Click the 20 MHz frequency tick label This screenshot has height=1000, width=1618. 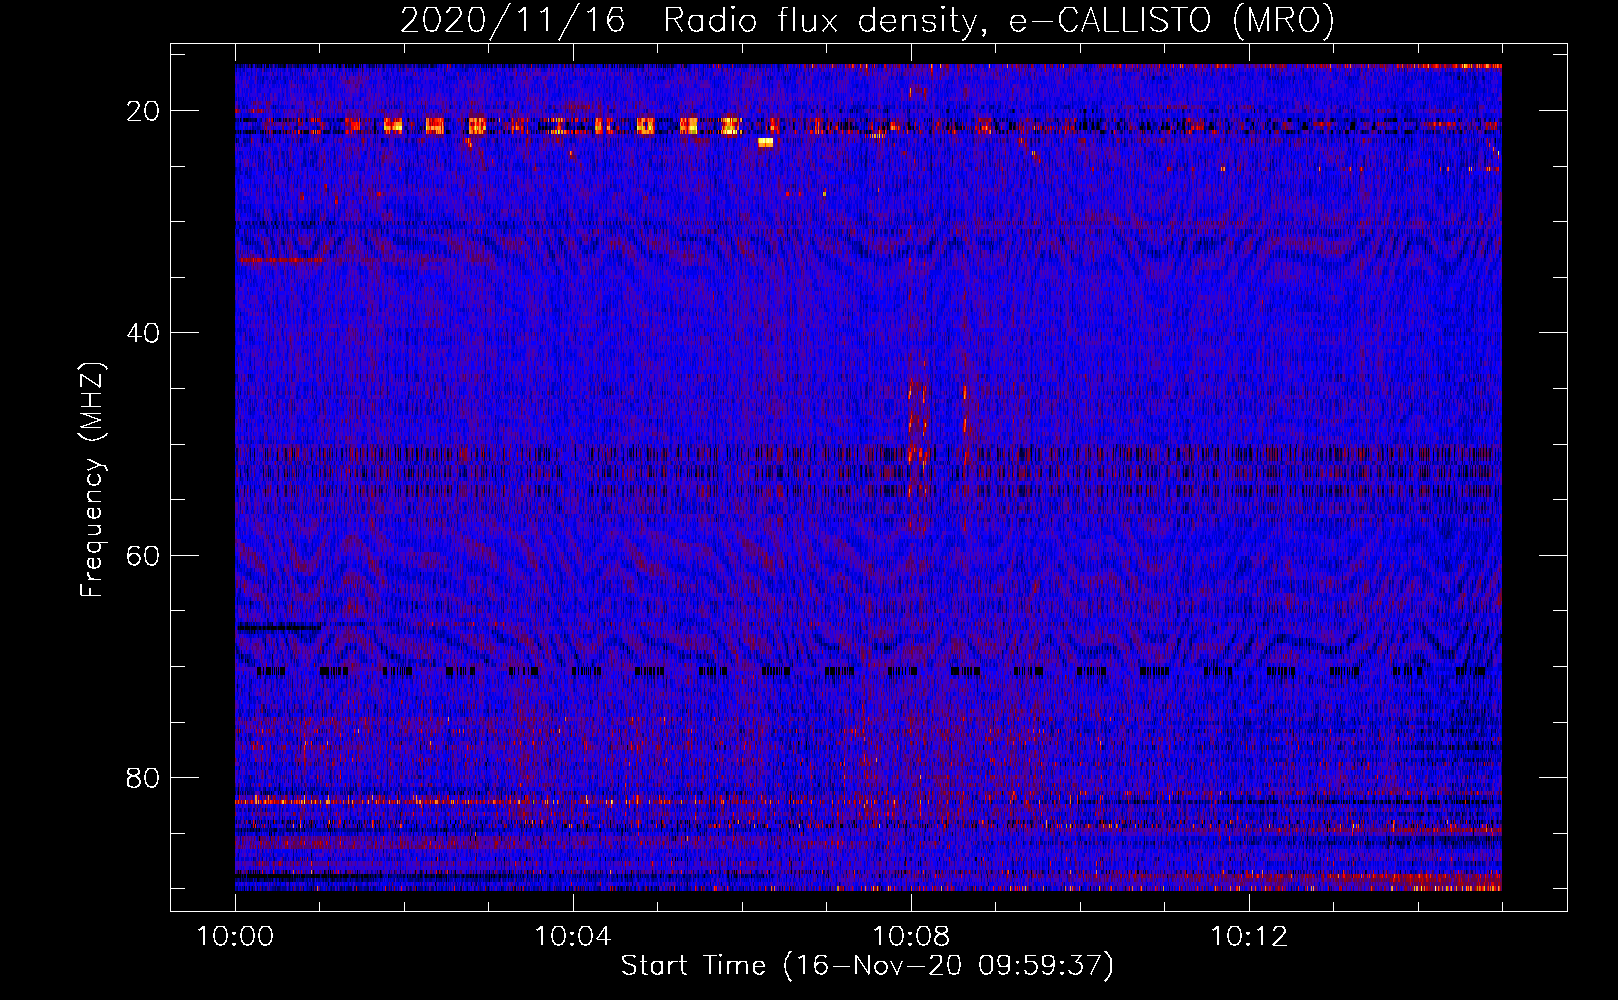(144, 111)
